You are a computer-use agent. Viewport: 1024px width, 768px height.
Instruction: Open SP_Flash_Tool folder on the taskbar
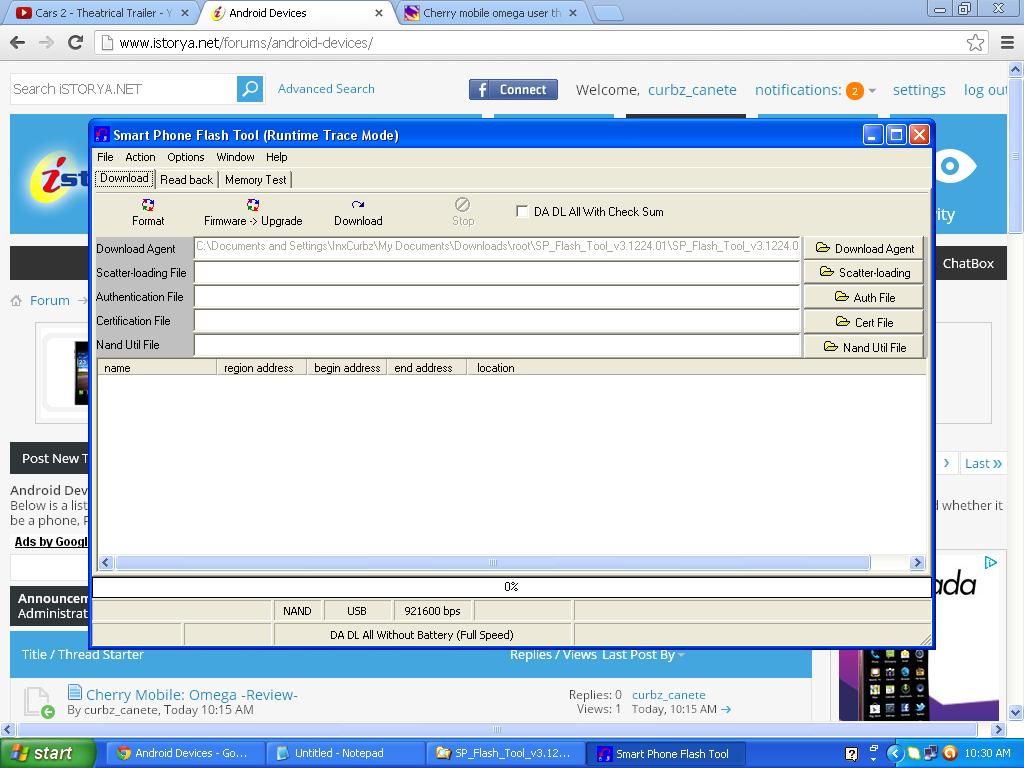pyautogui.click(x=504, y=754)
